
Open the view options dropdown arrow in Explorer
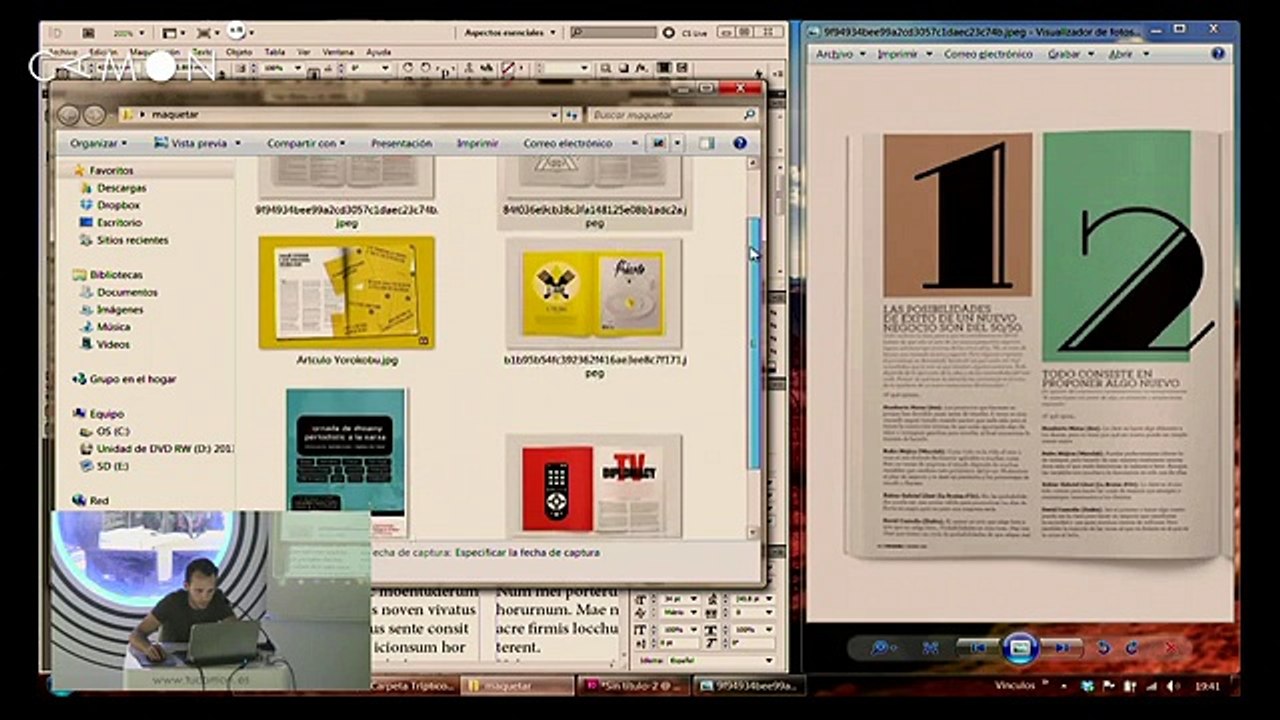(677, 143)
